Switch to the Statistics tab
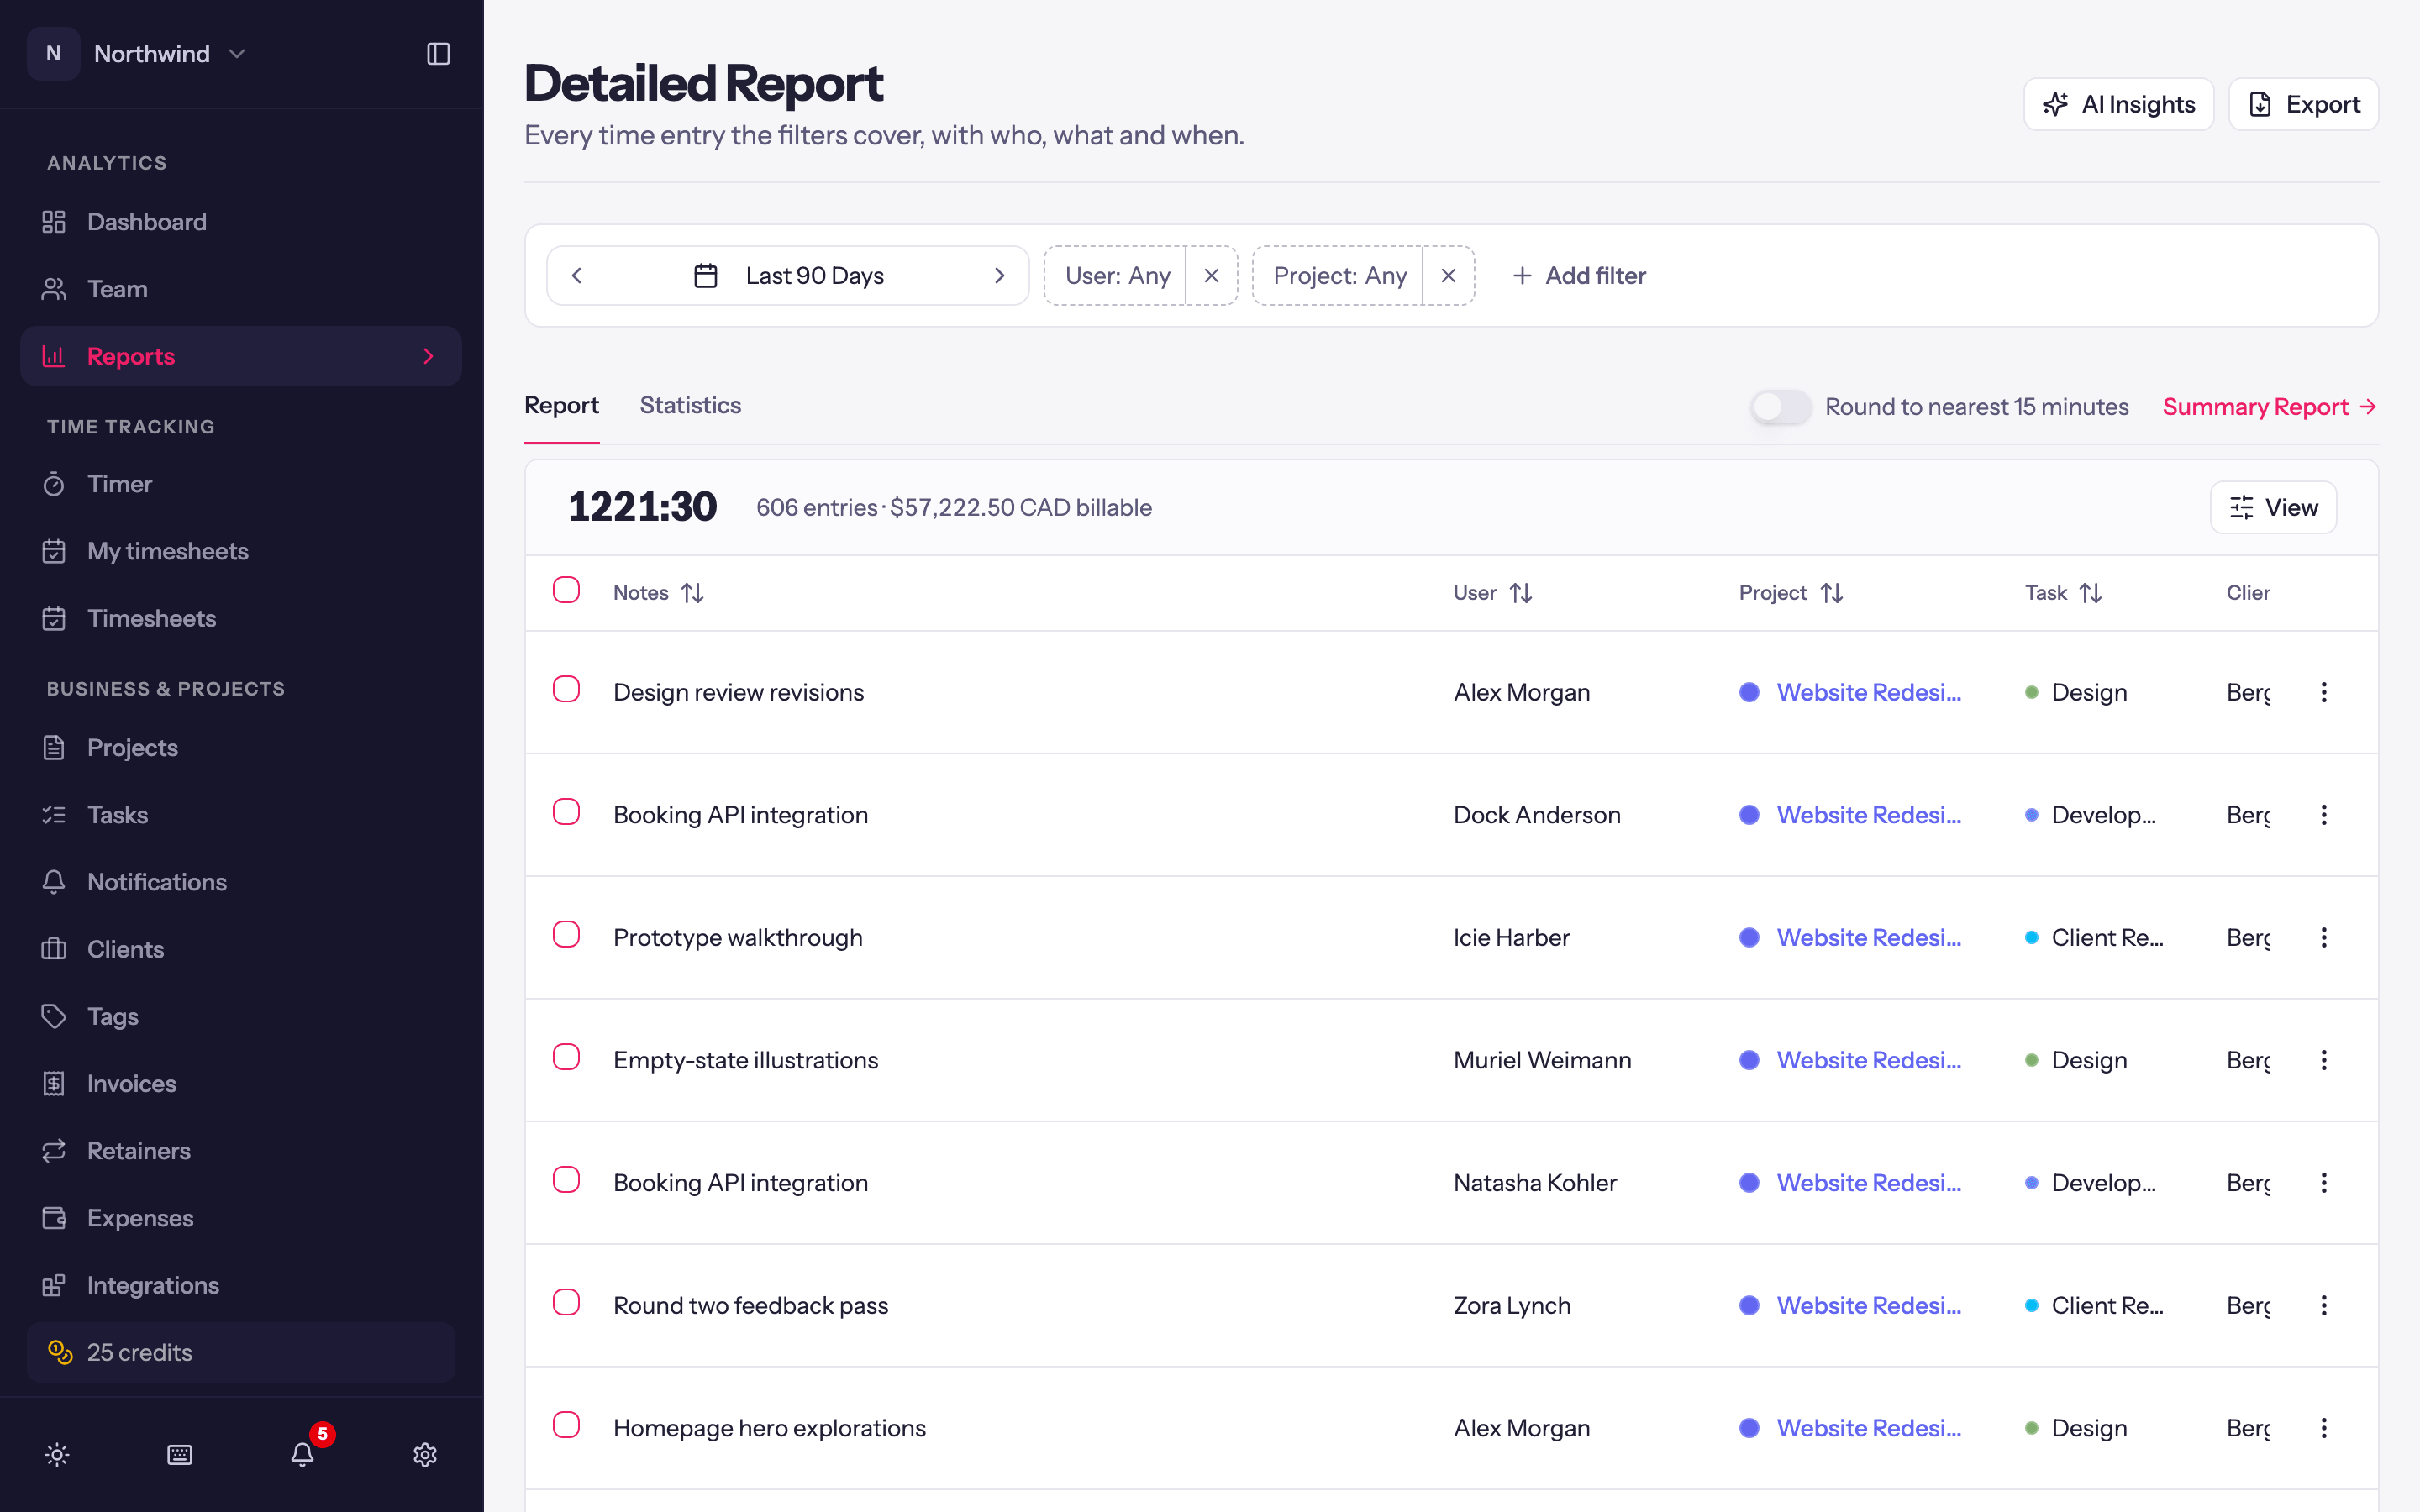2420x1512 pixels. pyautogui.click(x=690, y=405)
